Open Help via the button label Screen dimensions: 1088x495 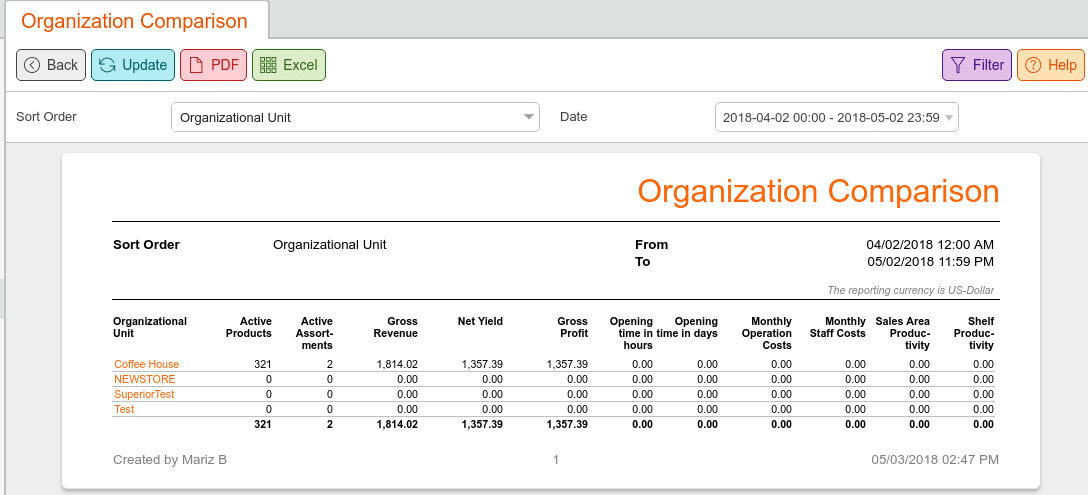pyautogui.click(x=1062, y=65)
